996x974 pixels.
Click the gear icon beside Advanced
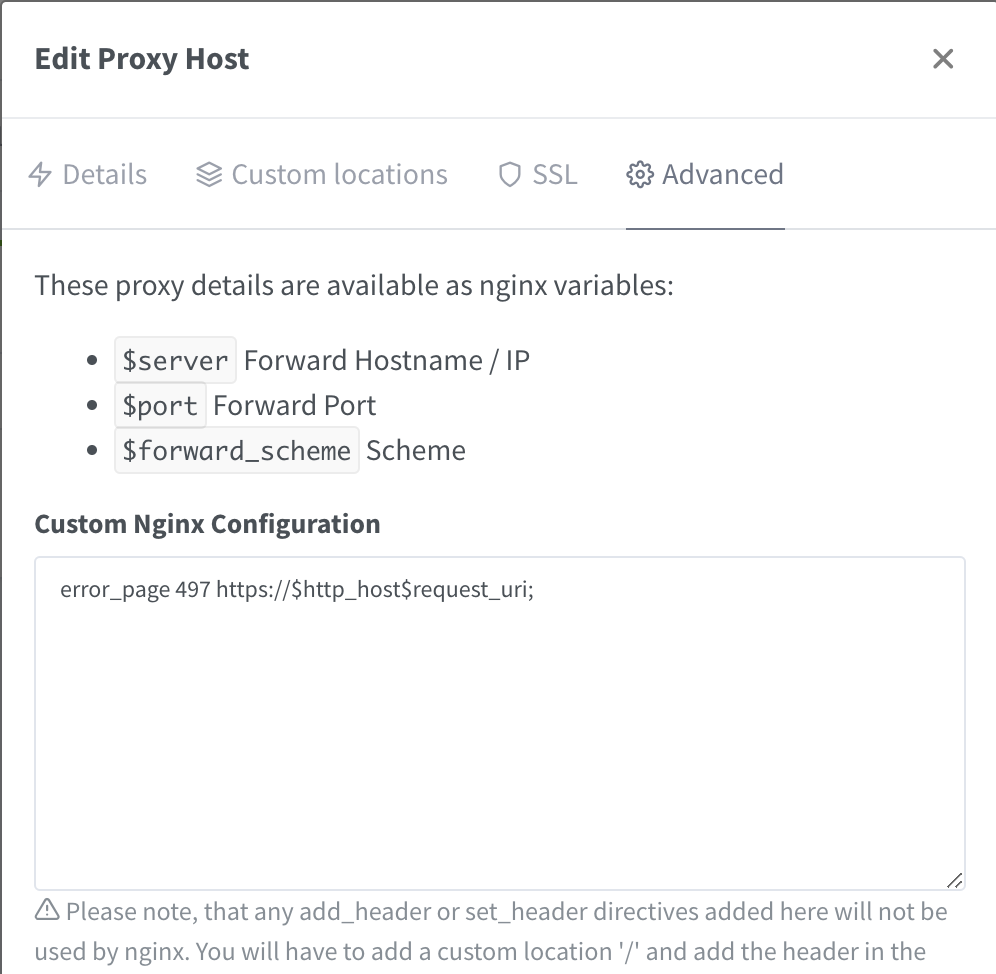pyautogui.click(x=638, y=175)
